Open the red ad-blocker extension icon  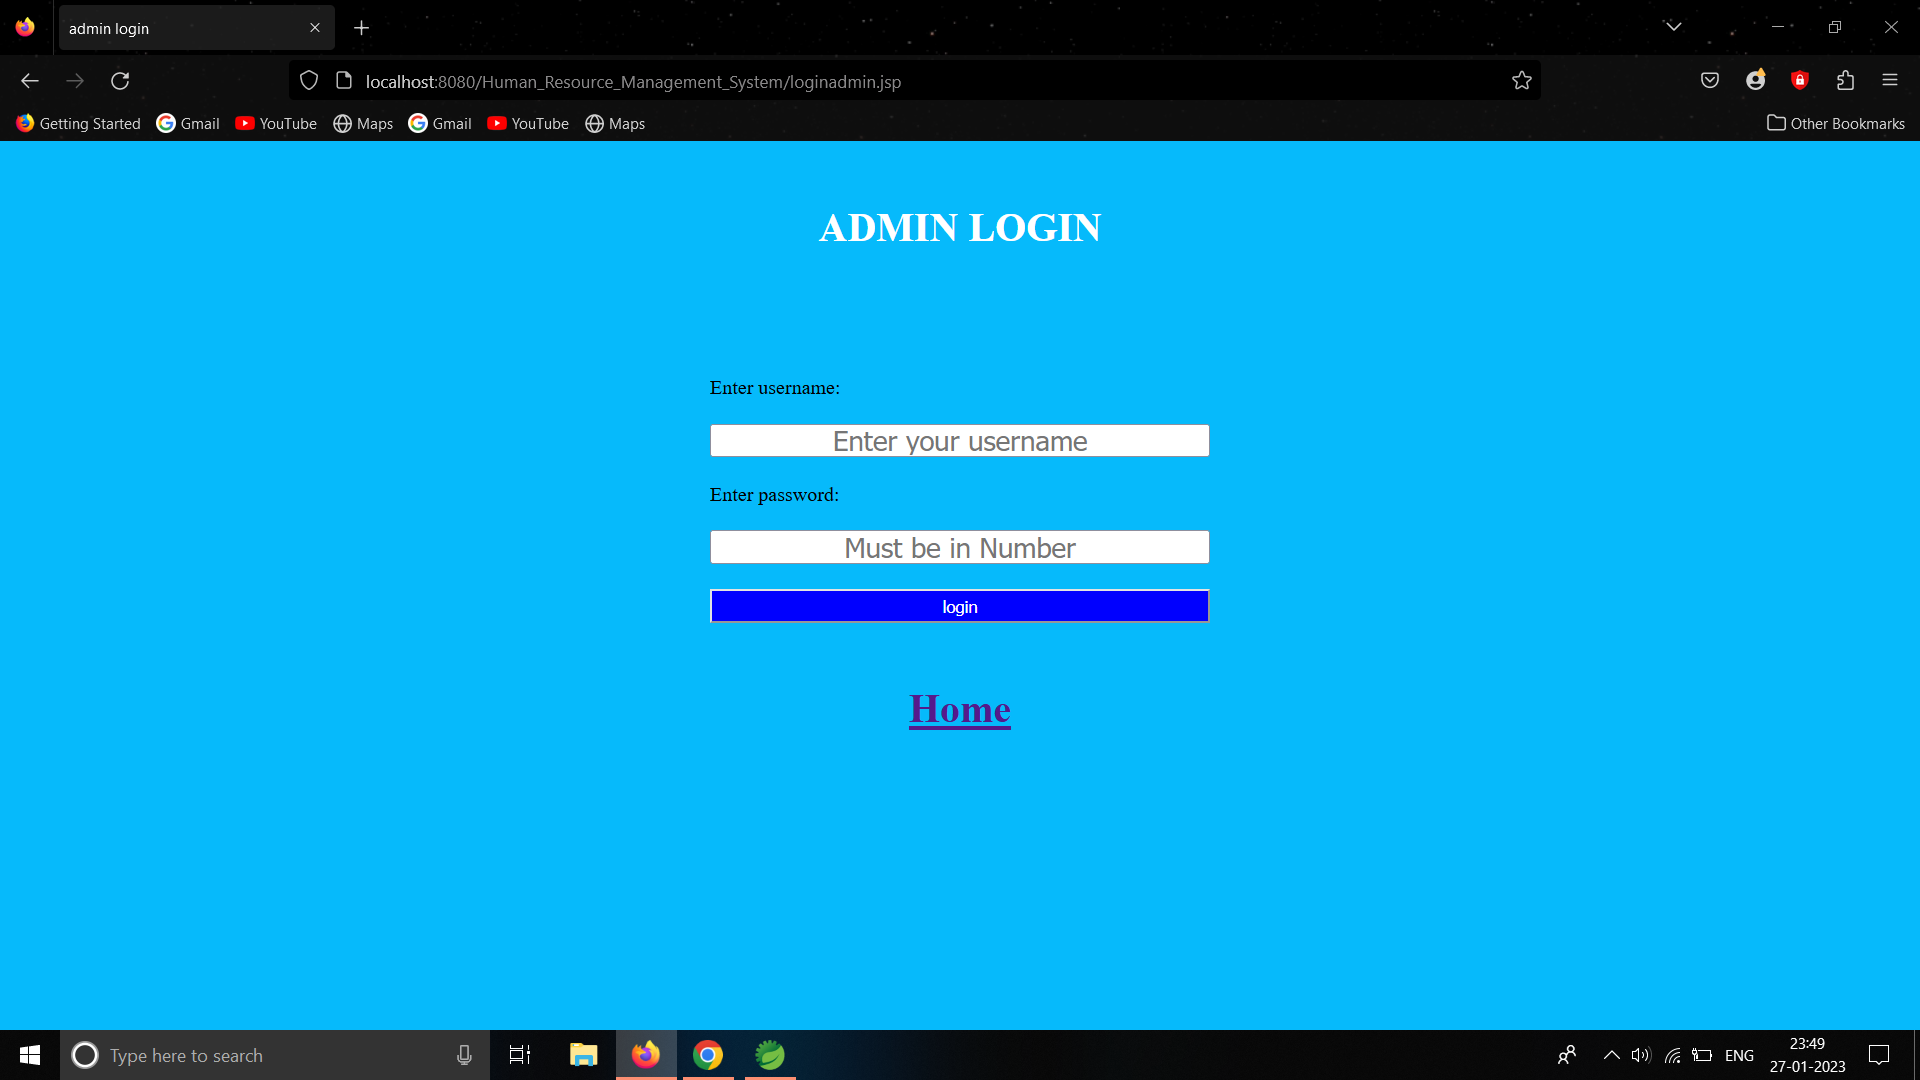click(1800, 81)
